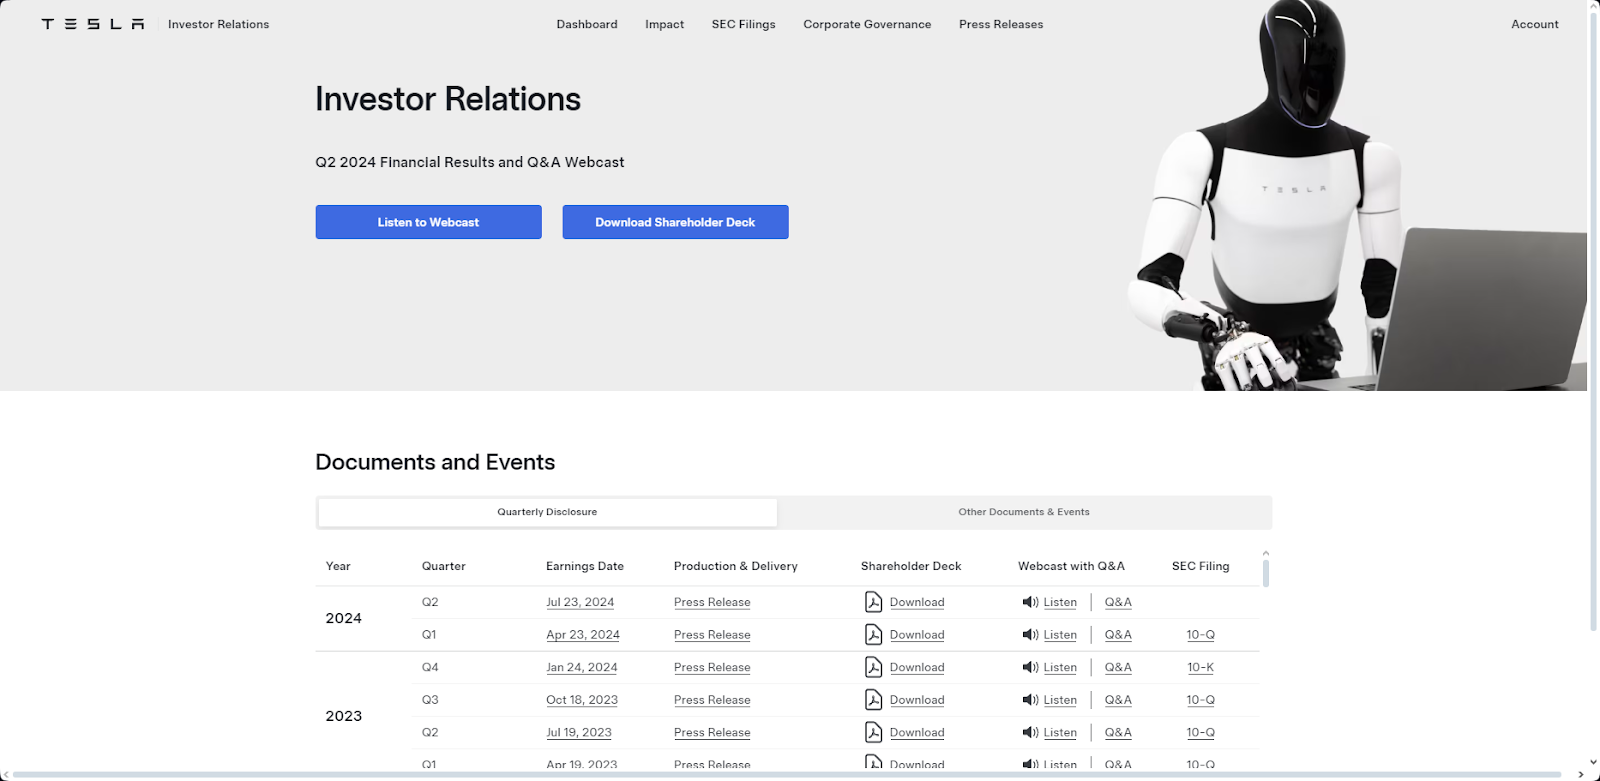This screenshot has width=1600, height=781.
Task: Click the speaker icon for Q2 2024 webcast
Action: (x=1030, y=602)
